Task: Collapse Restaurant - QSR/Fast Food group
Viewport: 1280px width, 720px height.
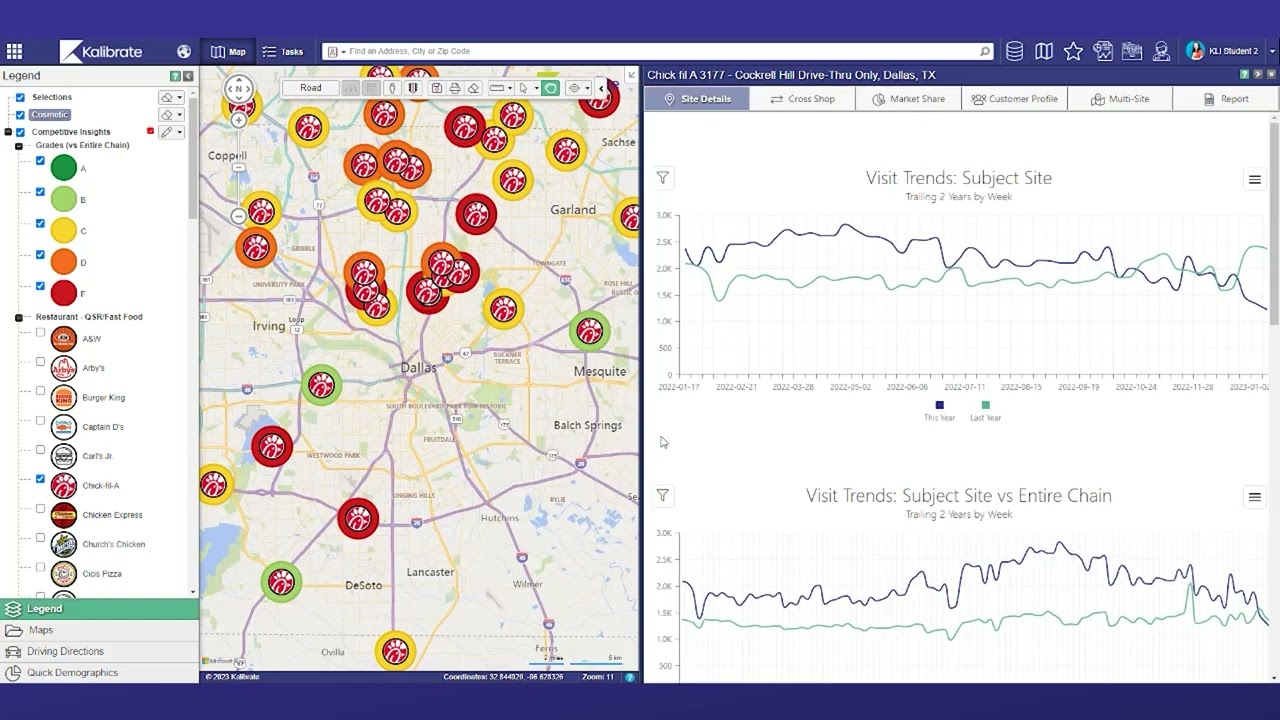Action: [18, 317]
